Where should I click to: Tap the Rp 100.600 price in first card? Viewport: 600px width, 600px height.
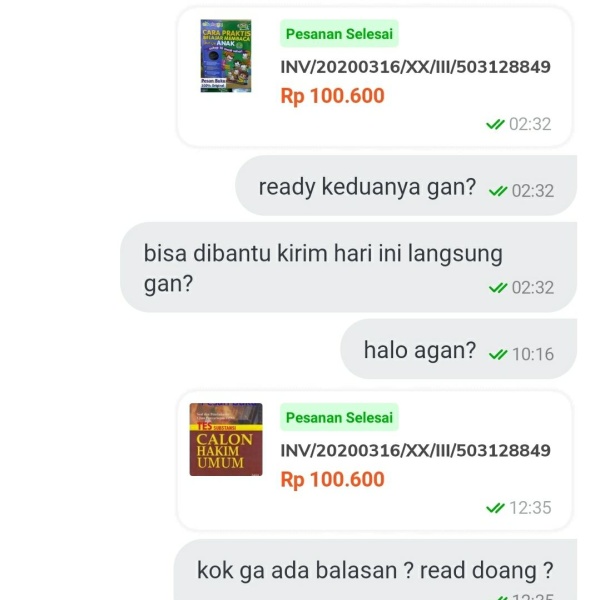coord(332,96)
